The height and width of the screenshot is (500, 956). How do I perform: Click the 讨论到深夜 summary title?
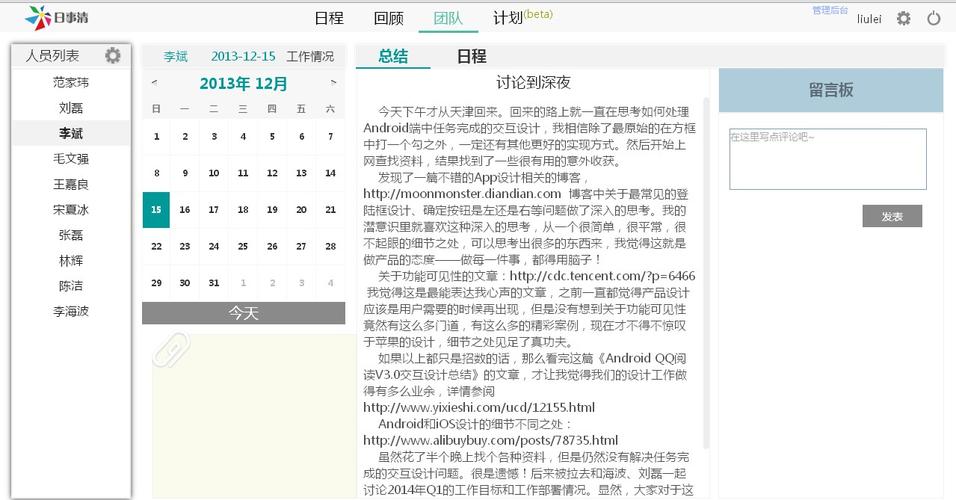pyautogui.click(x=533, y=82)
